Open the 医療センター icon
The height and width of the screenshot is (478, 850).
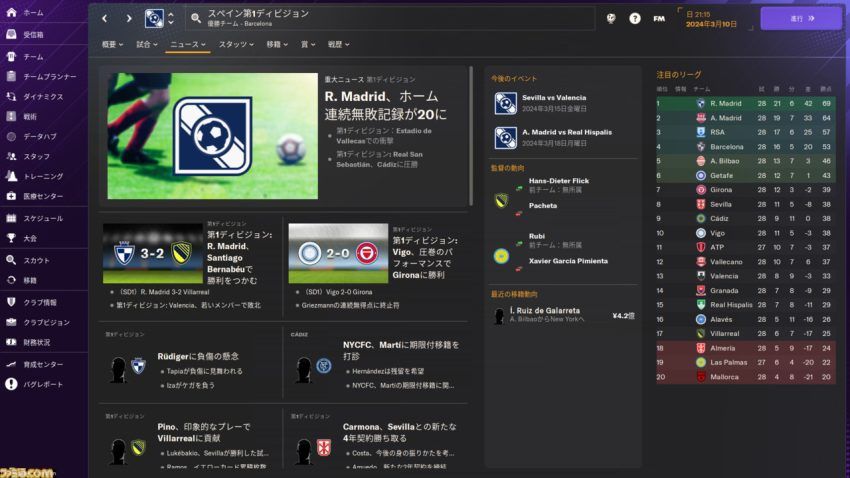[x=11, y=196]
